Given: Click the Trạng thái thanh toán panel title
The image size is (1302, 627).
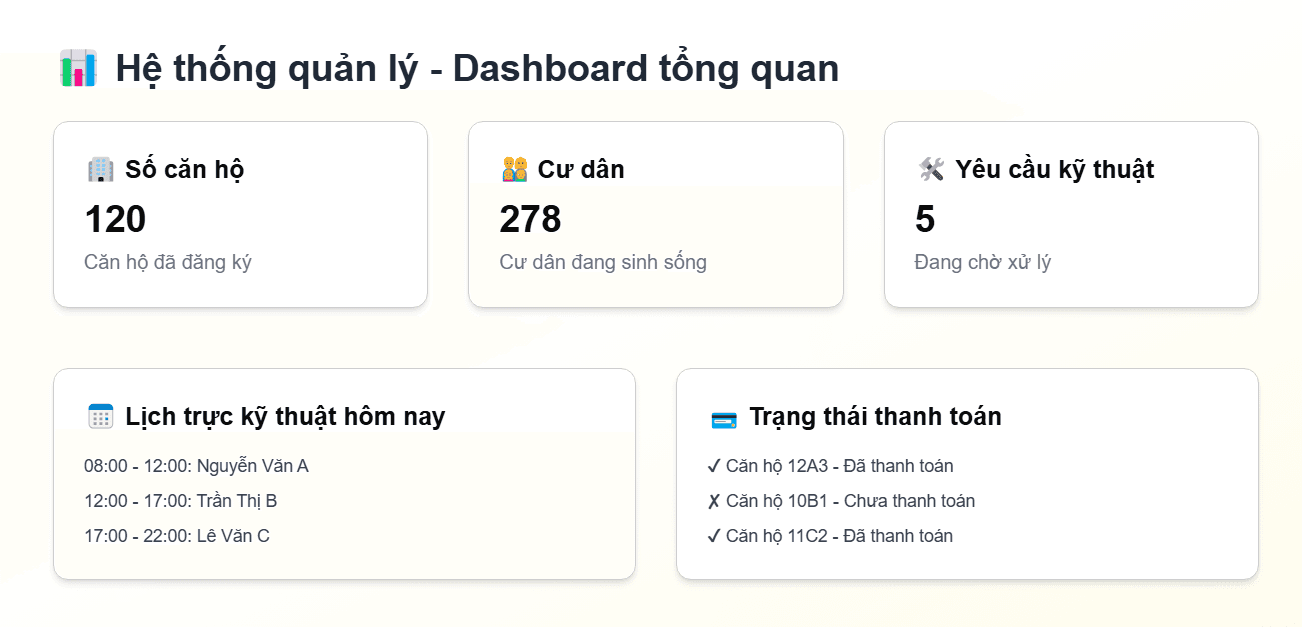Looking at the screenshot, I should click(876, 416).
